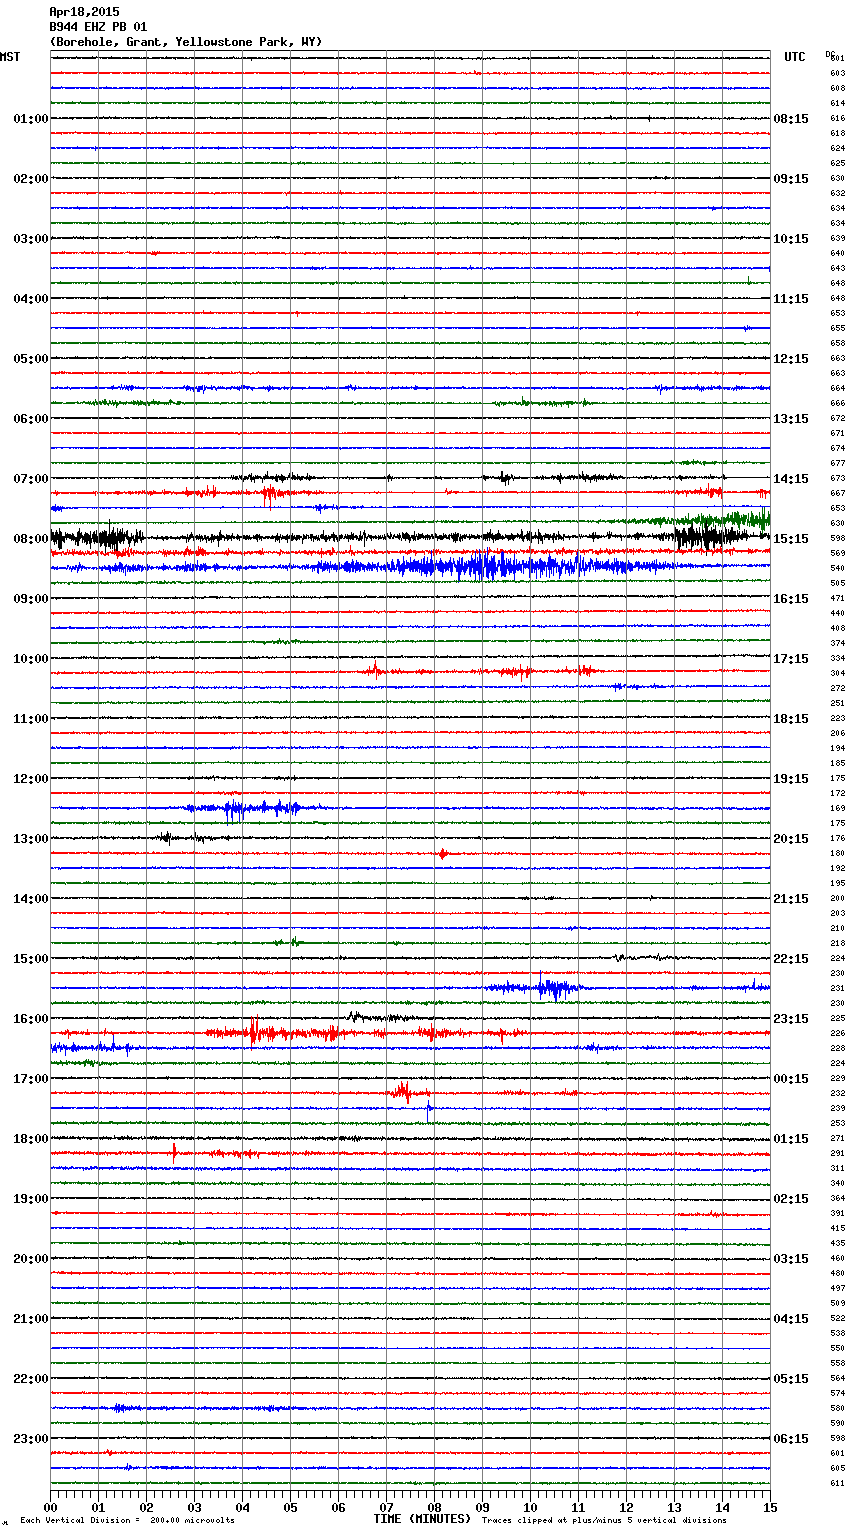Viewport: 850px width, 1534px height.
Task: Click the UTC timezone label
Action: (x=795, y=57)
